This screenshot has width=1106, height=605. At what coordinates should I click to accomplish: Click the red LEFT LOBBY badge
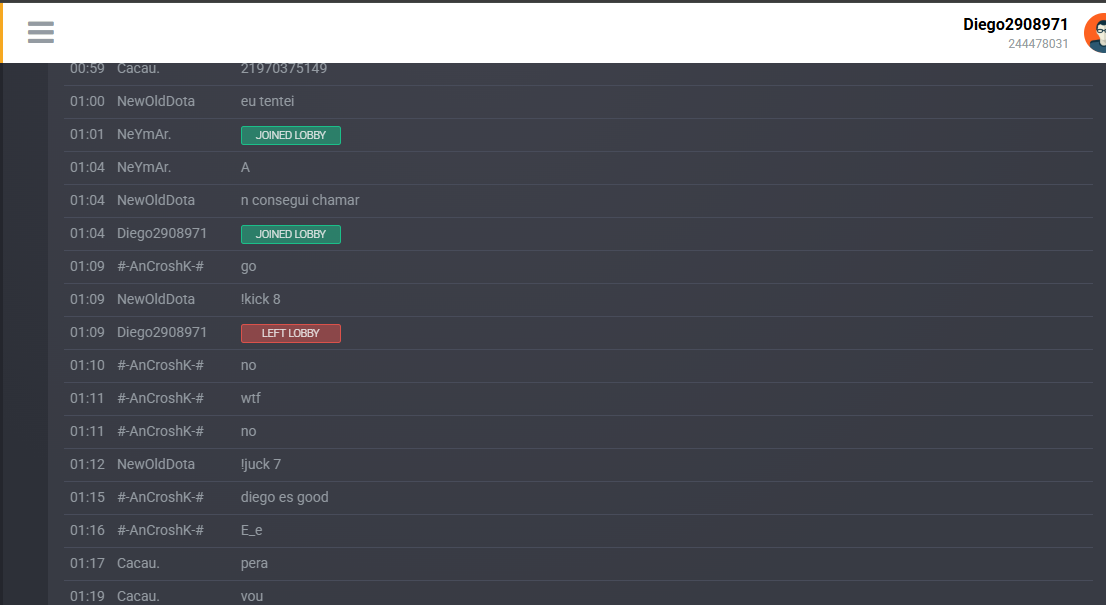point(291,334)
